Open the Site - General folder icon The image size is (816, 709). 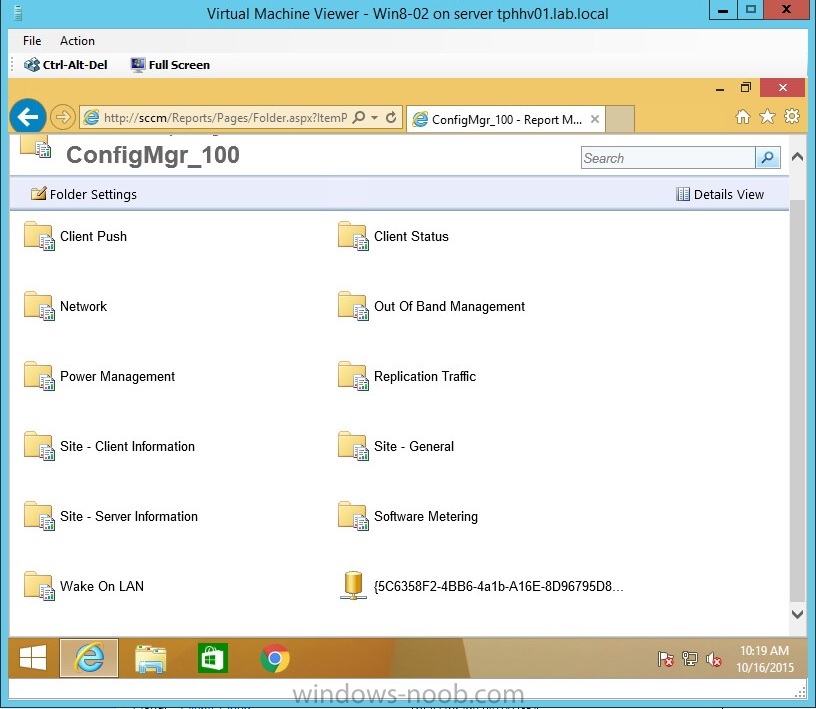pos(353,446)
